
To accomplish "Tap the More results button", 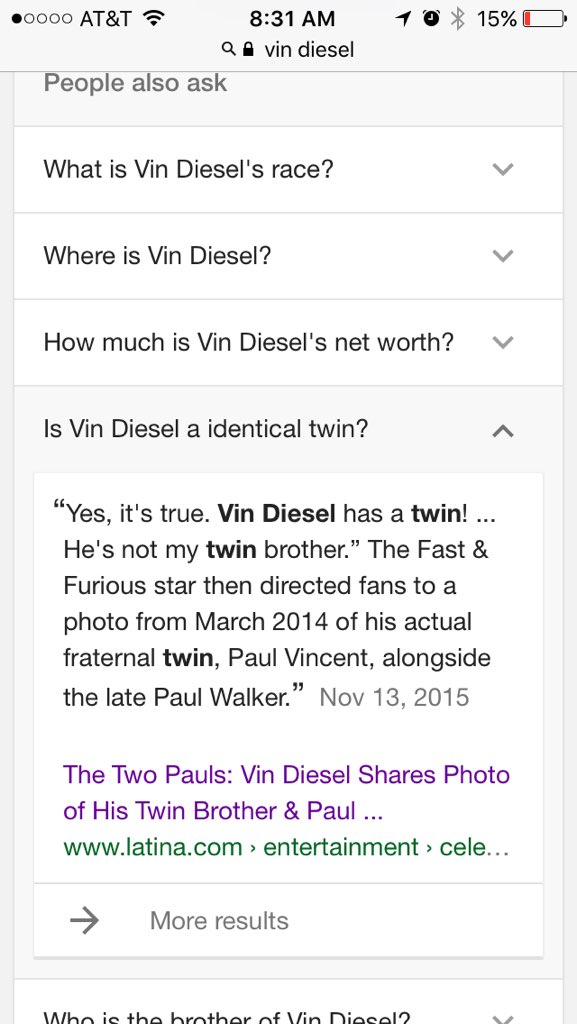I will pos(288,921).
